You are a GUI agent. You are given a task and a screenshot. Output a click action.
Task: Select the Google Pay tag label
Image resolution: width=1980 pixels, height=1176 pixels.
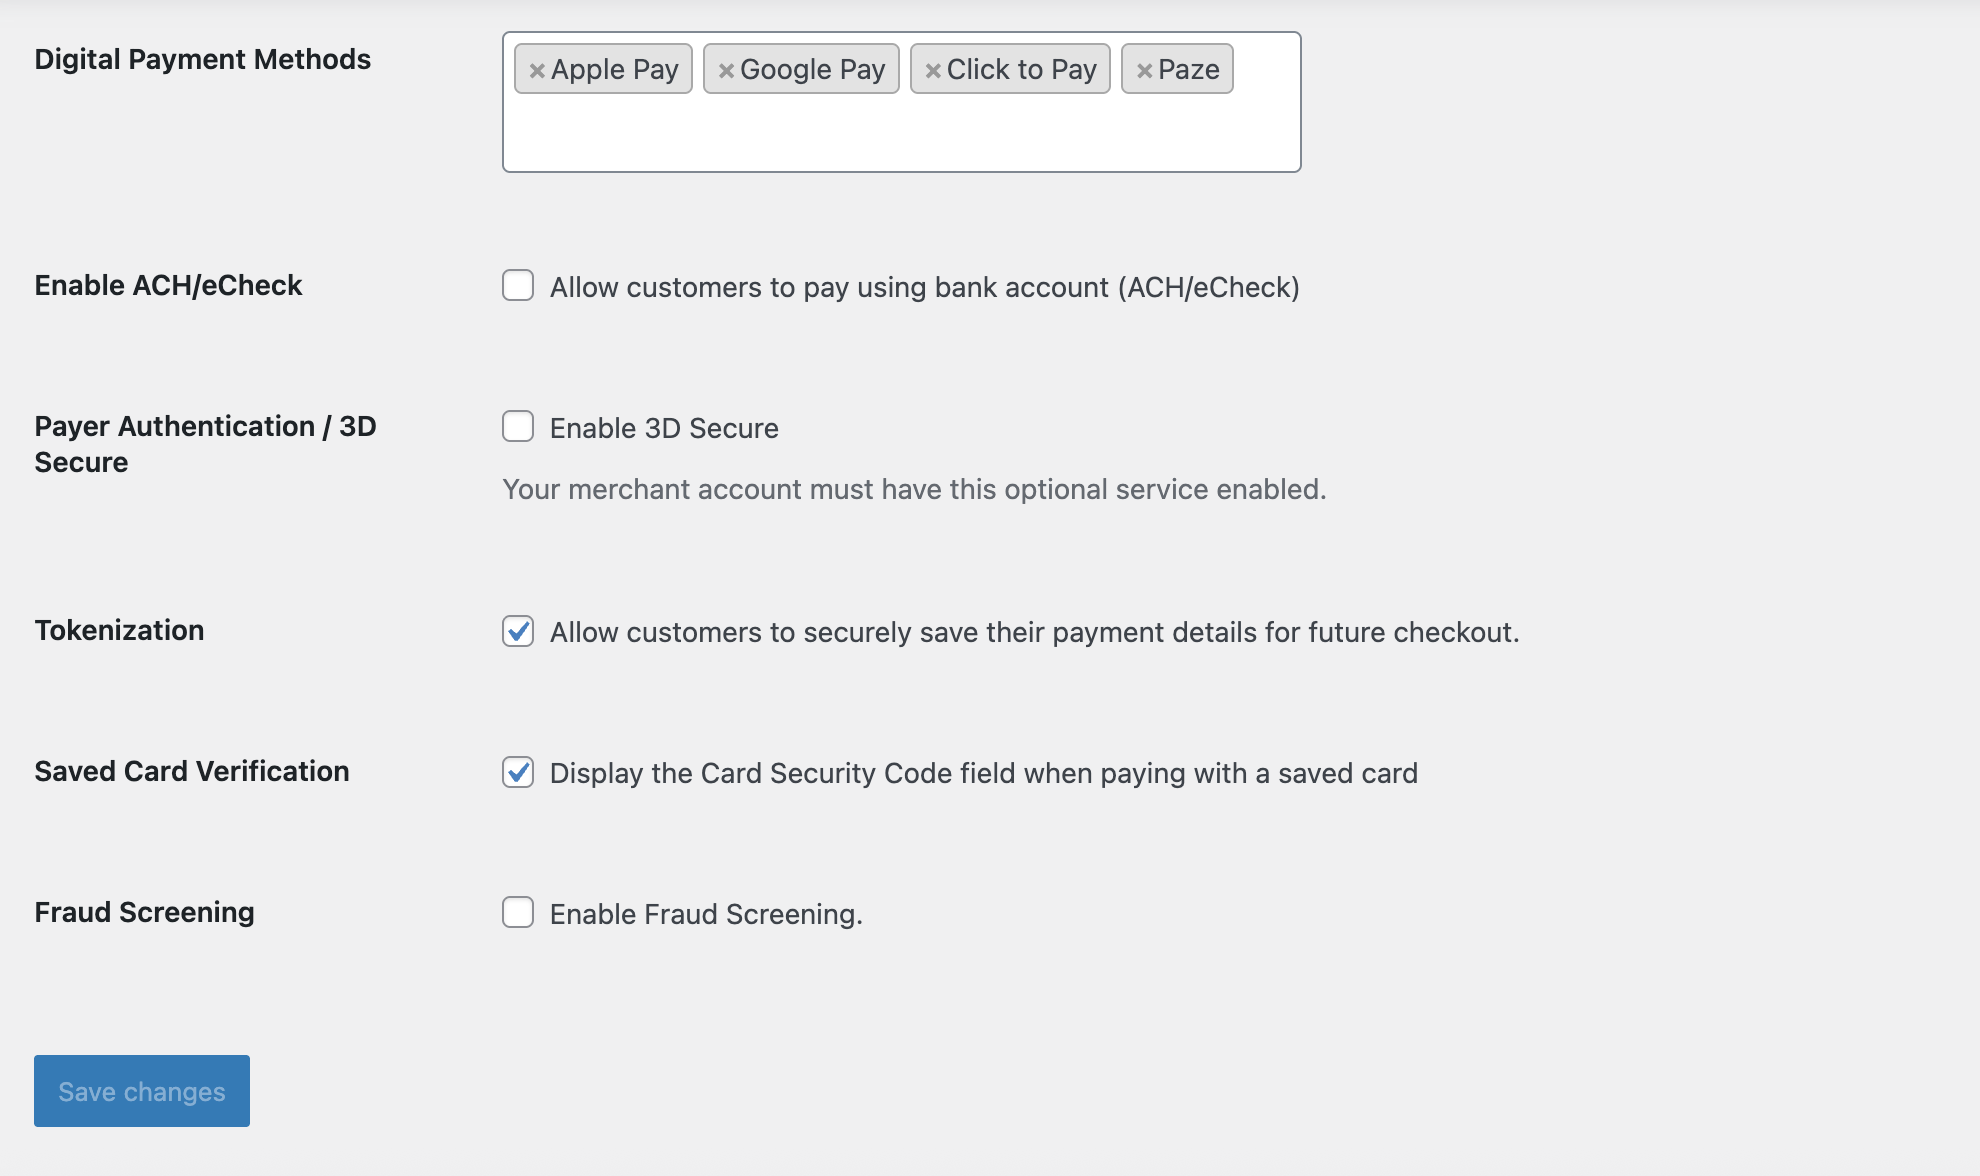(x=813, y=69)
